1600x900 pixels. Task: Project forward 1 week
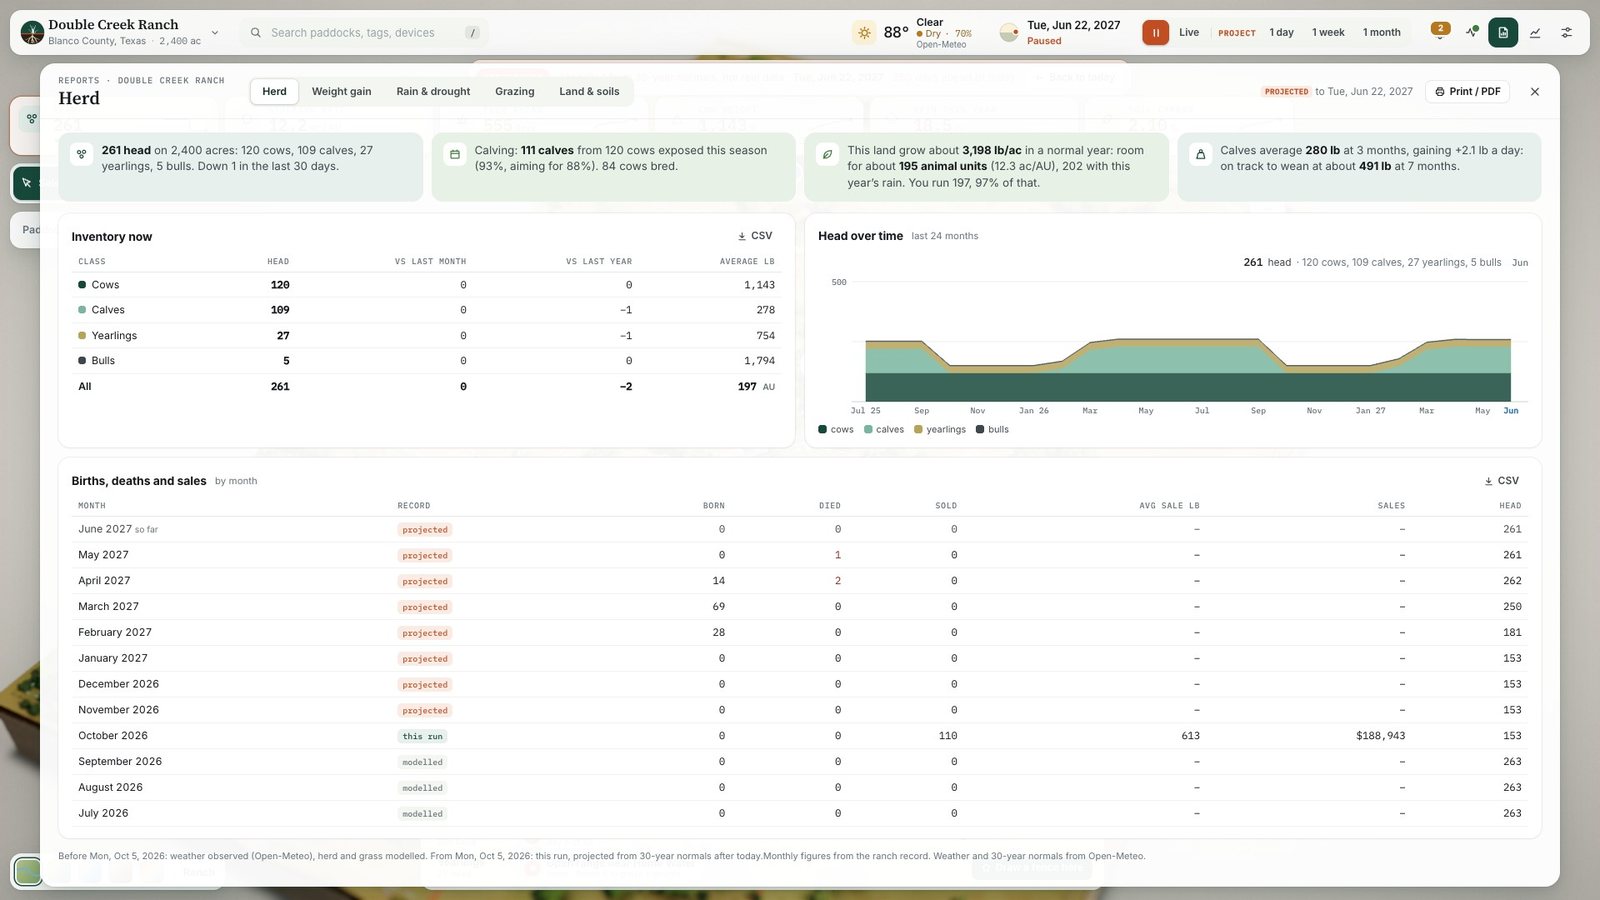pyautogui.click(x=1328, y=32)
